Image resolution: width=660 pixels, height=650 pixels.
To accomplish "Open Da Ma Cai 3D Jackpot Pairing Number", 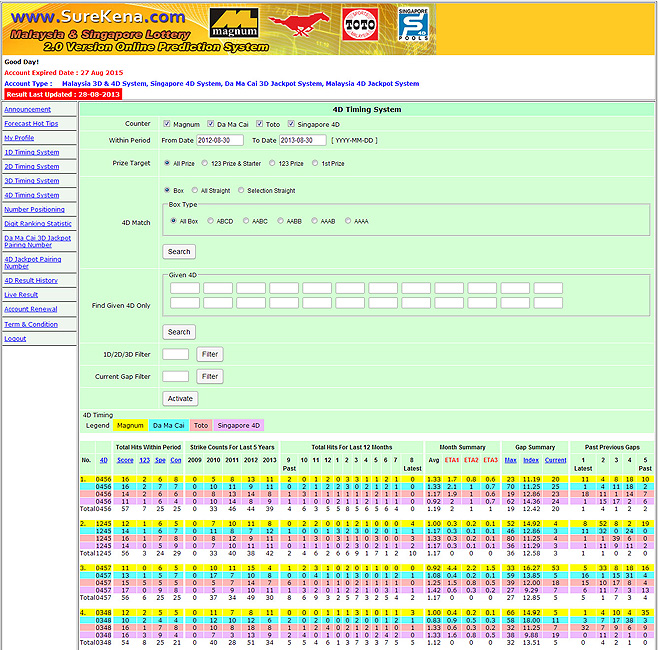I will 37,241.
